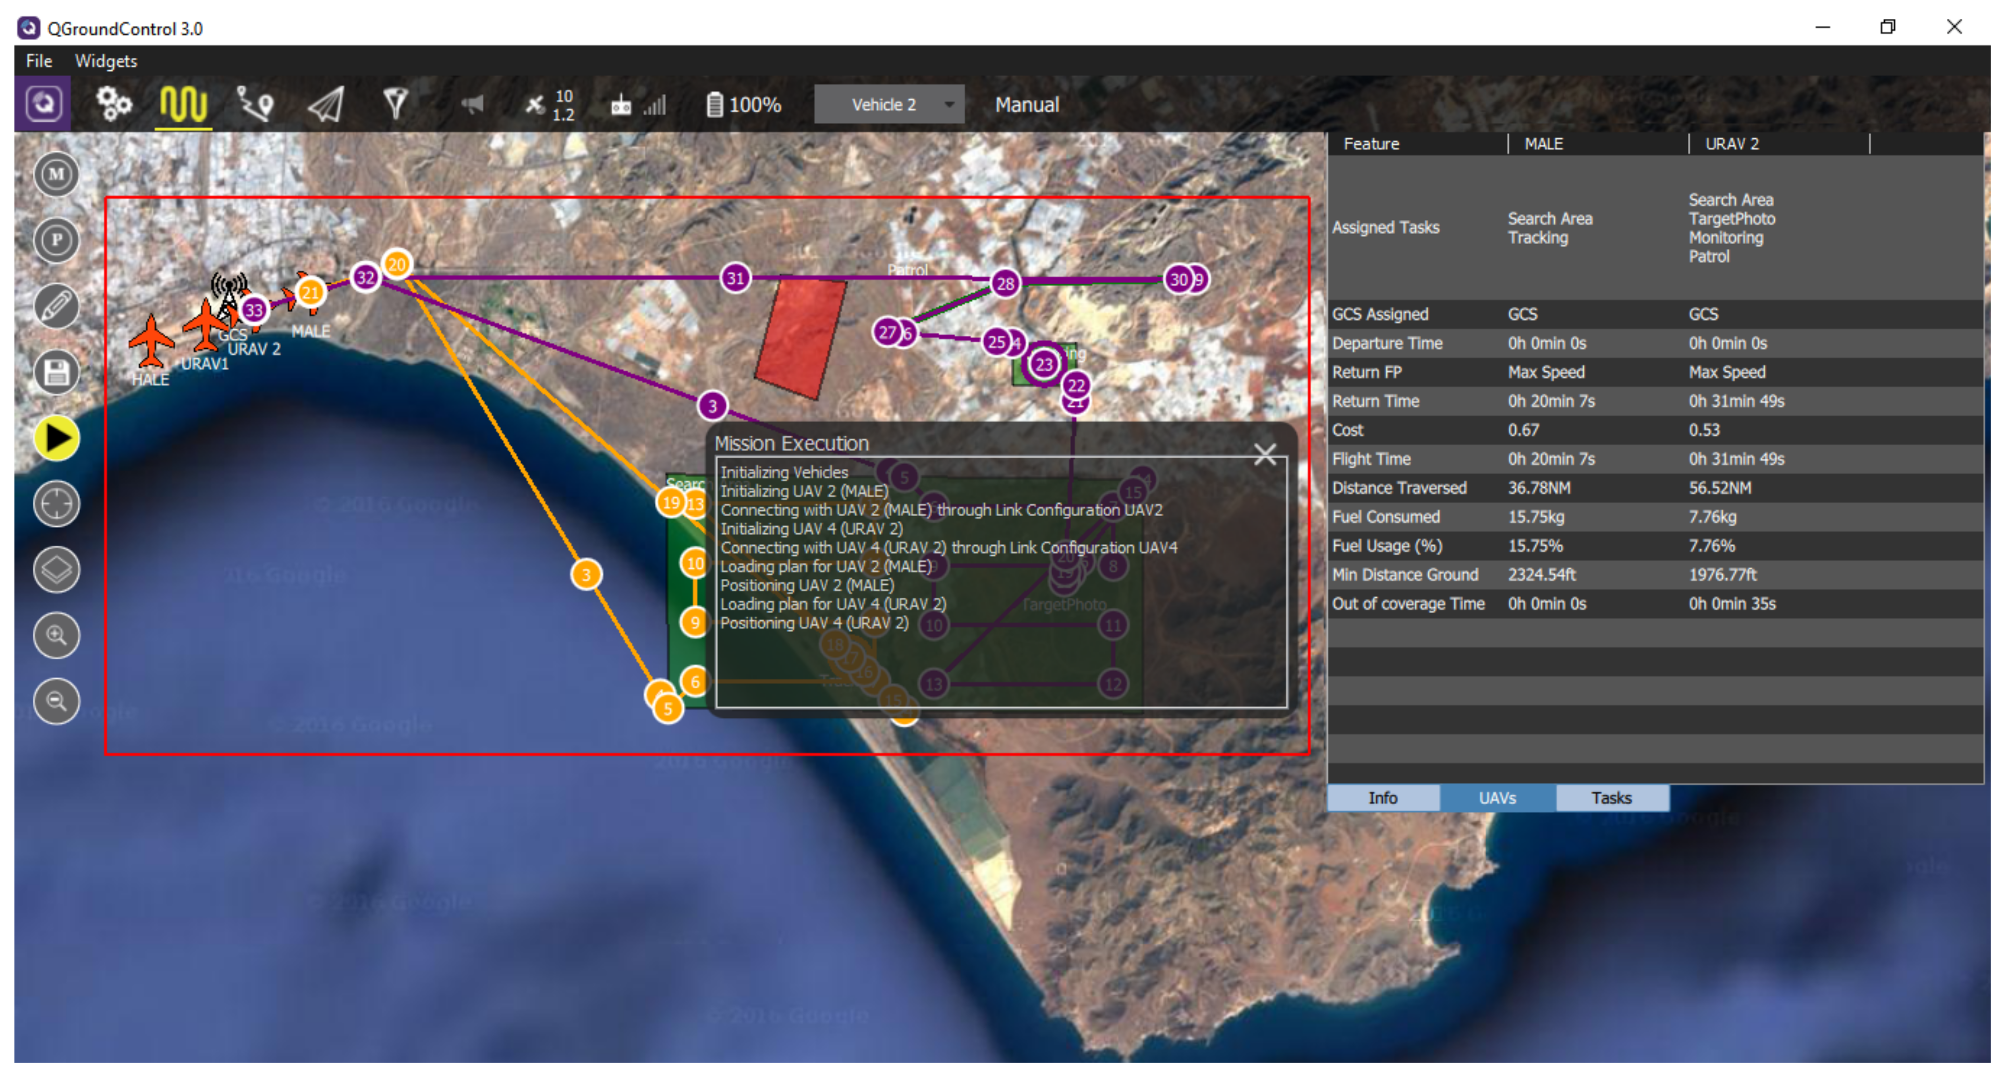Open the Widgets menu
This screenshot has height=1080, width=2000.
(x=106, y=61)
